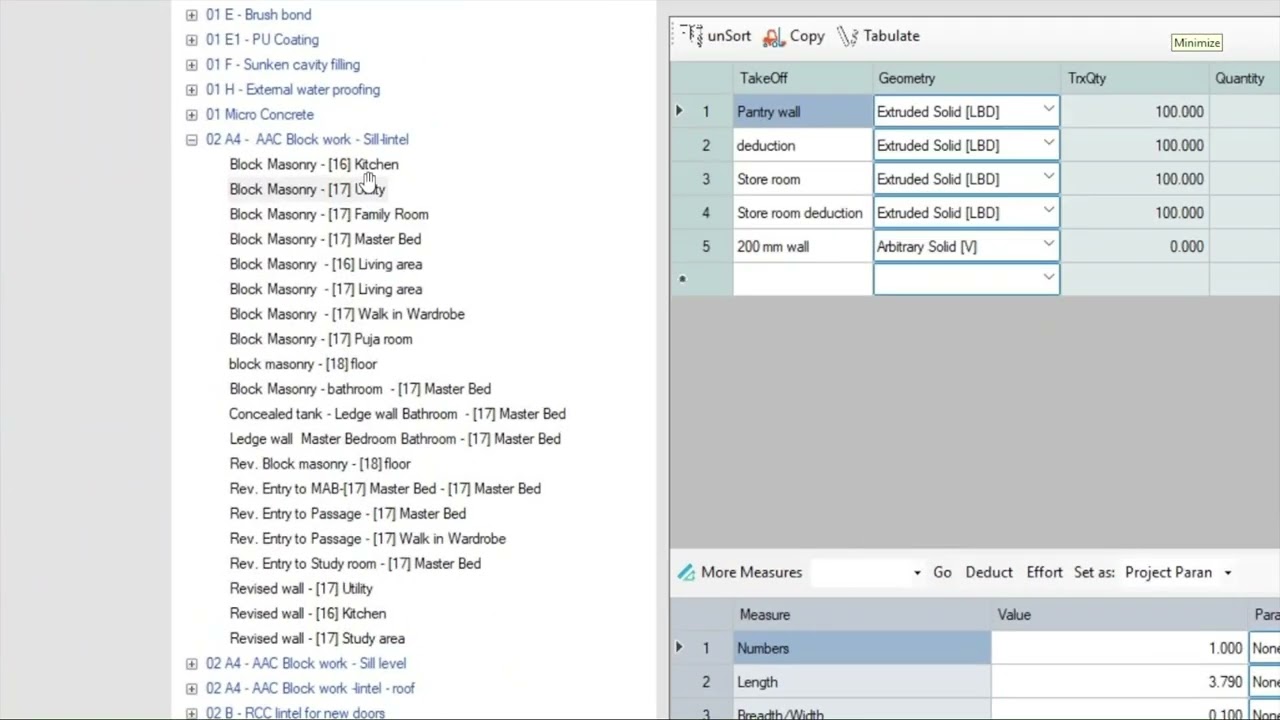Open Geometry dropdown in the new empty row
Image resolution: width=1280 pixels, height=720 pixels.
coord(1048,279)
